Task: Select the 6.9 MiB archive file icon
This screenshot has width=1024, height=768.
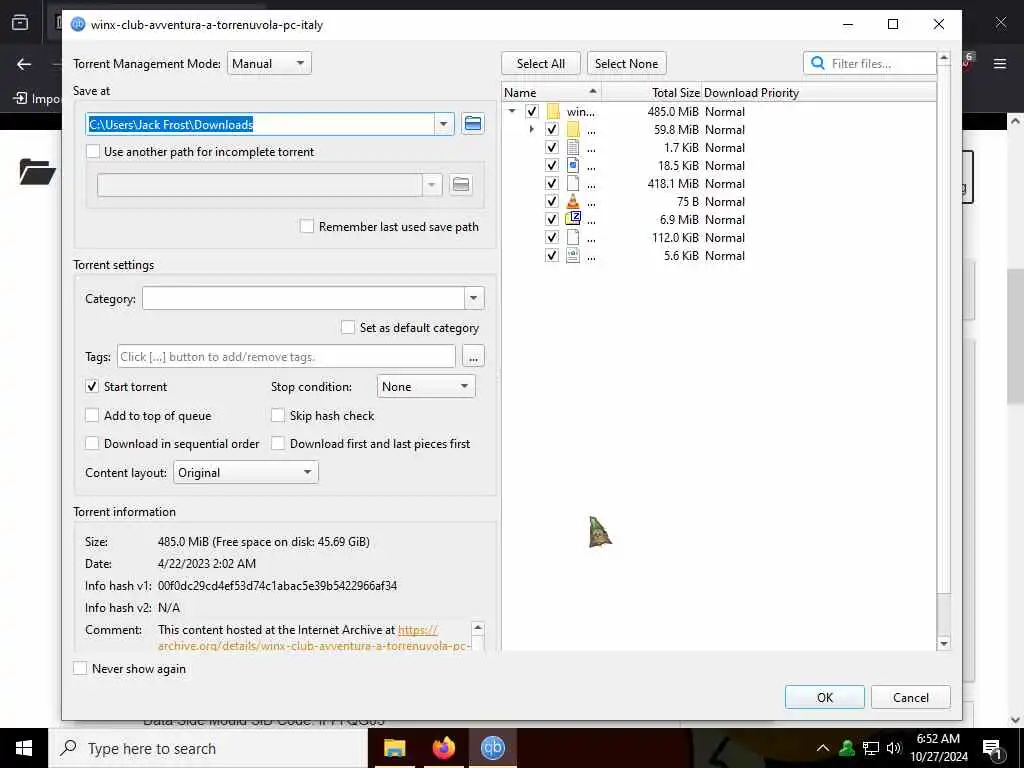Action: tap(573, 219)
